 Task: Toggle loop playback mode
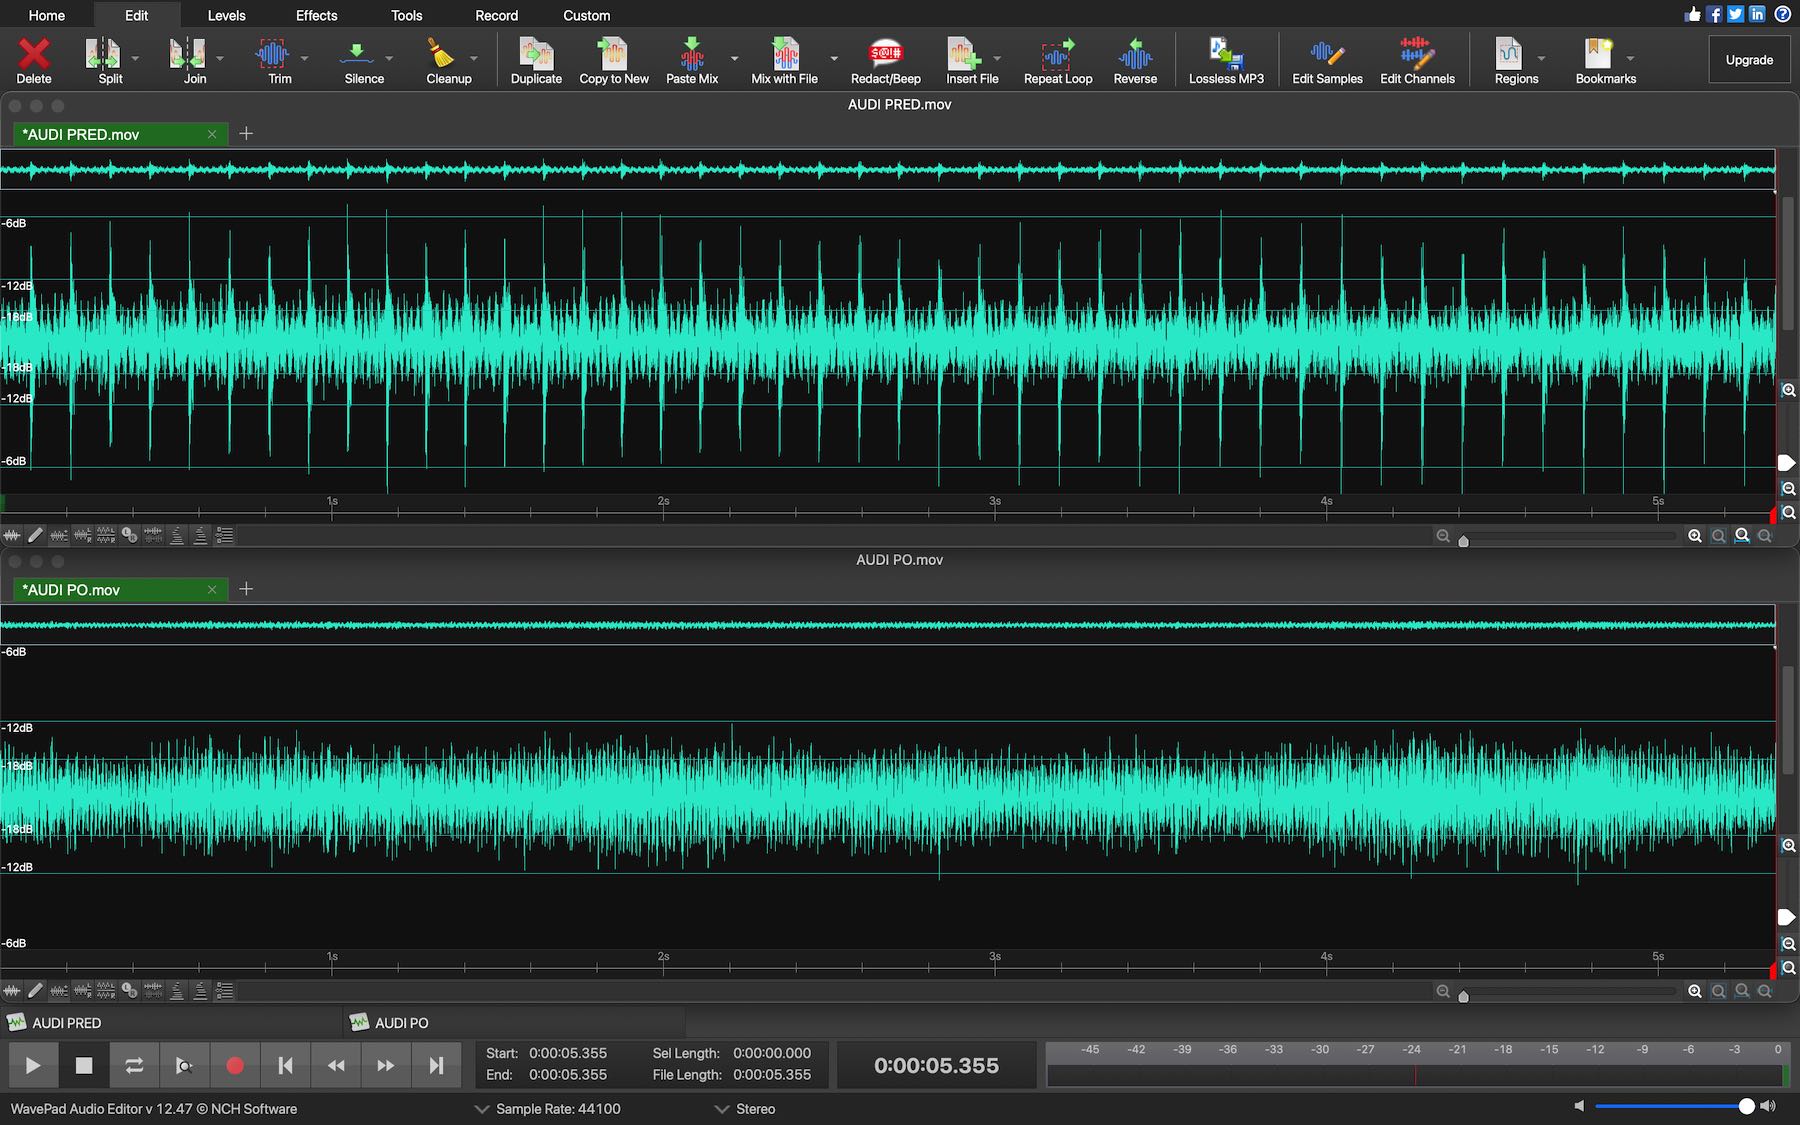[134, 1066]
